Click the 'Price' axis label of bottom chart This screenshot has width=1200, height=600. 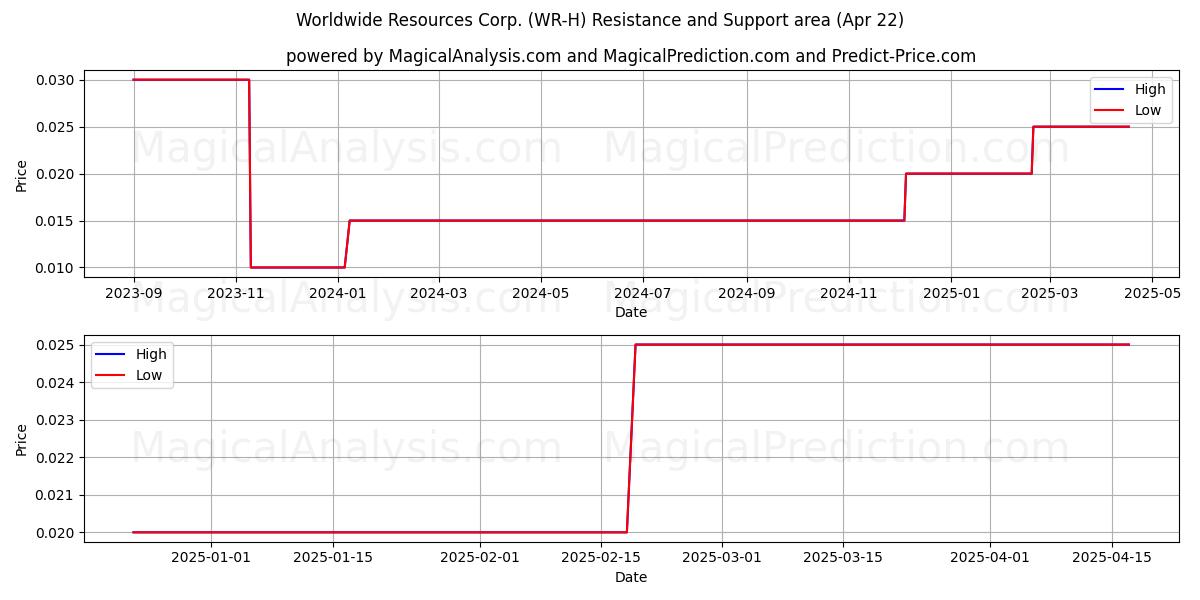coord(22,439)
